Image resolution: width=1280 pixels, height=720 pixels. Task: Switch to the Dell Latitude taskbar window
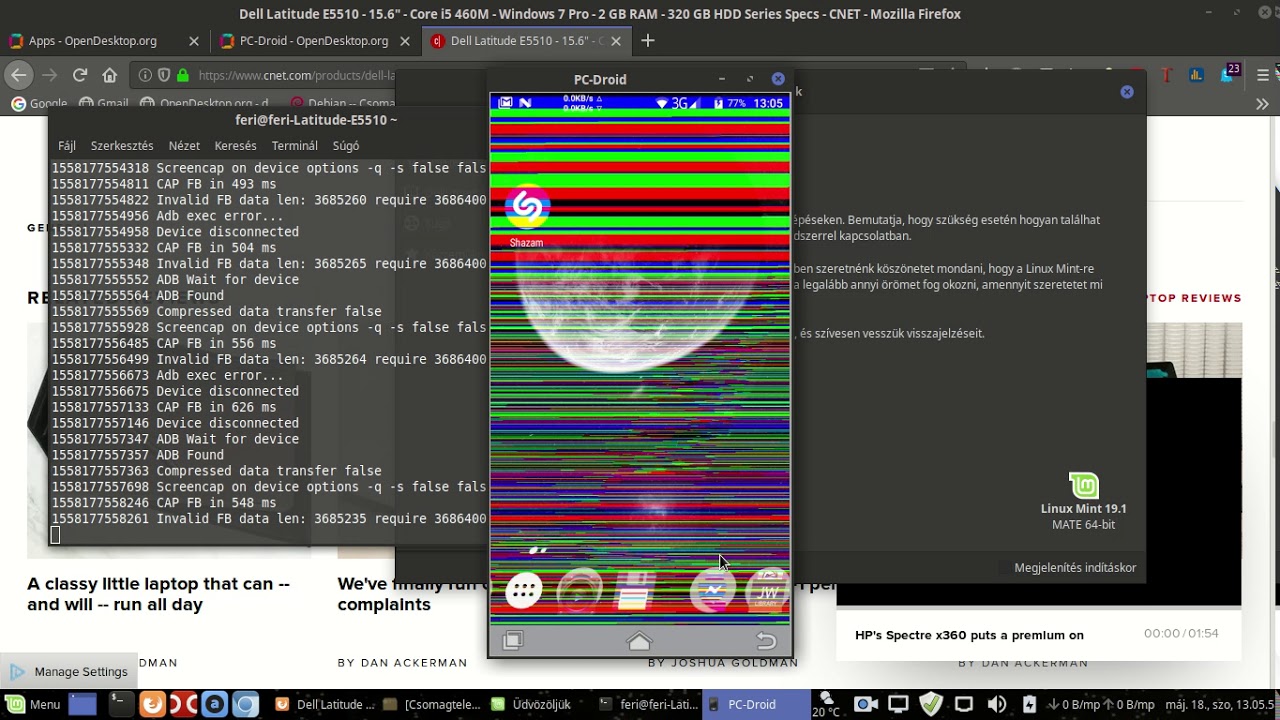(325, 705)
